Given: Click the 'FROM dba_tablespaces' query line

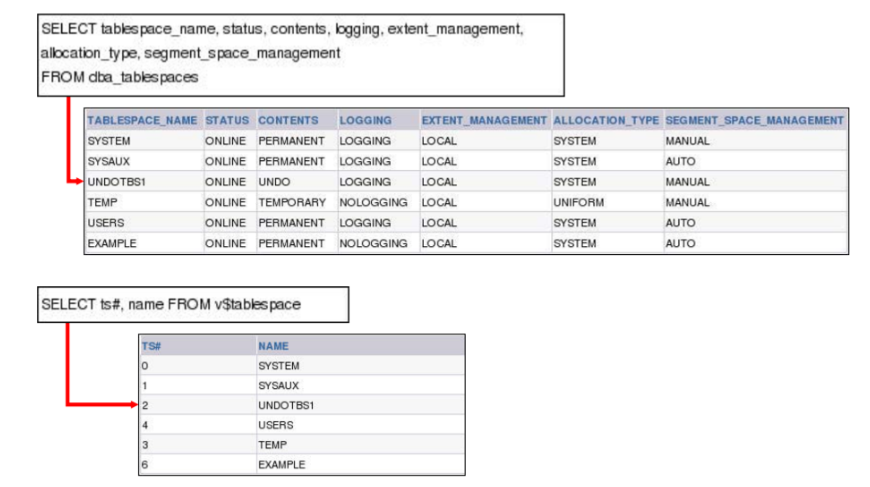Looking at the screenshot, I should pos(120,77).
